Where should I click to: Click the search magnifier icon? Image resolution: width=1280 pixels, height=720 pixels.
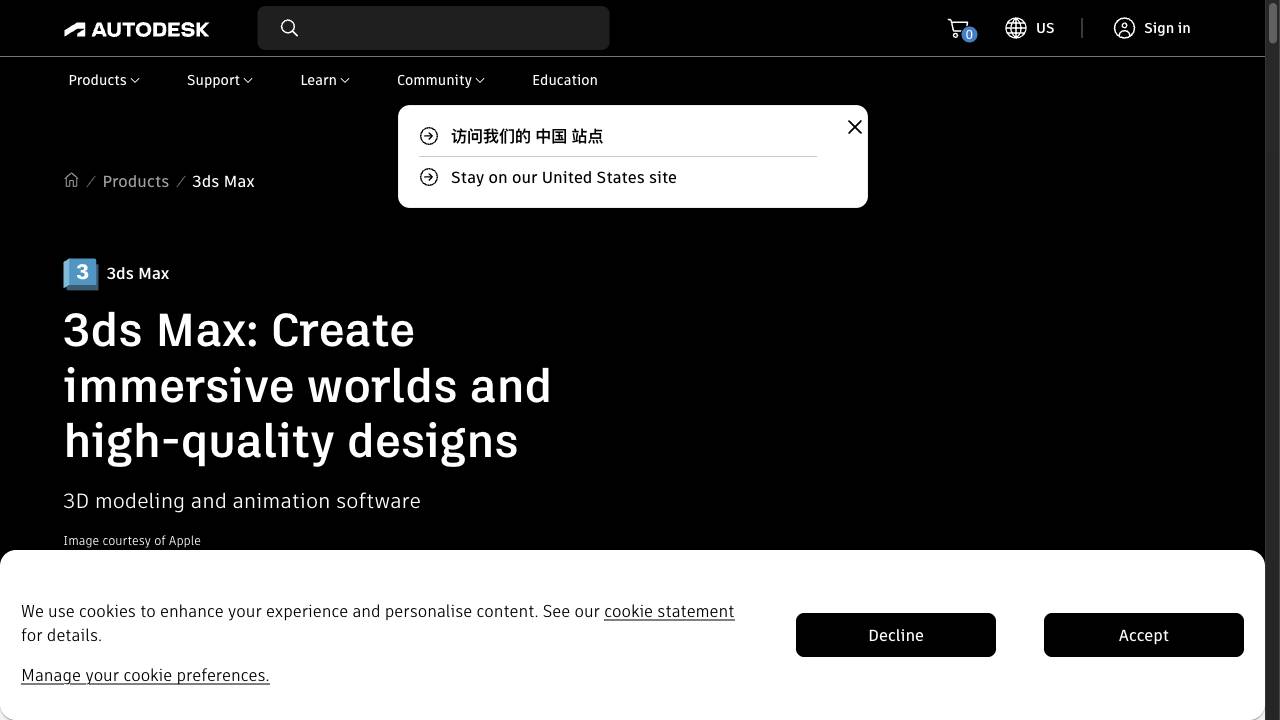289,28
